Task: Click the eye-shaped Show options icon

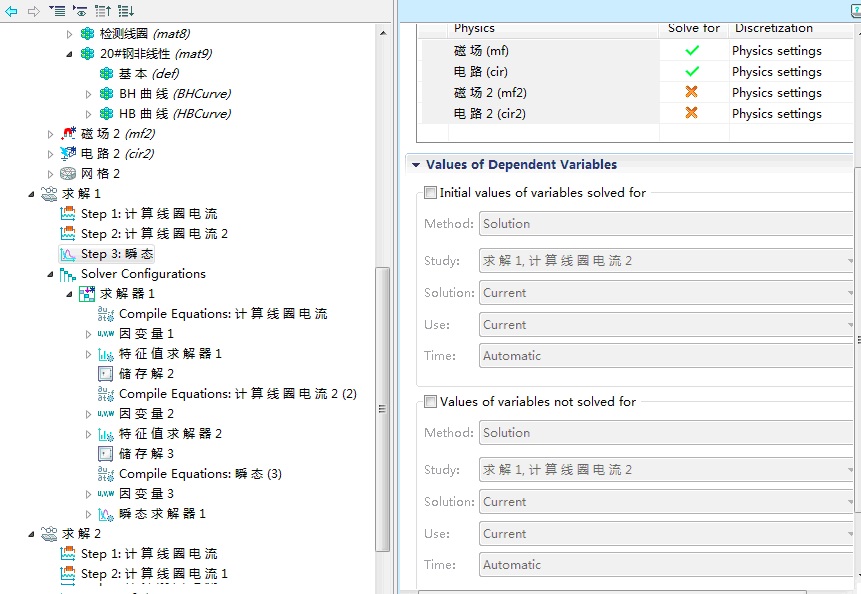Action: (x=79, y=11)
